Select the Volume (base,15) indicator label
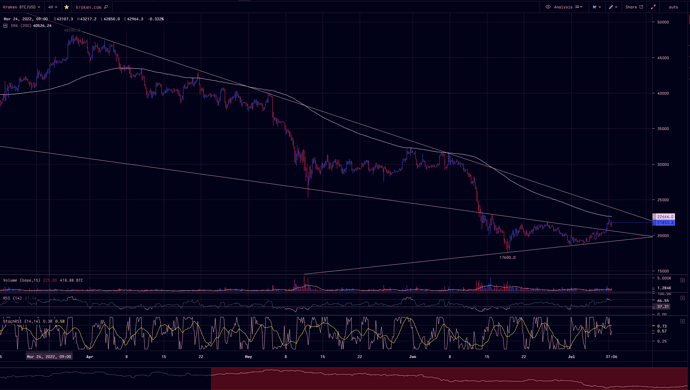The image size is (690, 390). tap(22, 280)
